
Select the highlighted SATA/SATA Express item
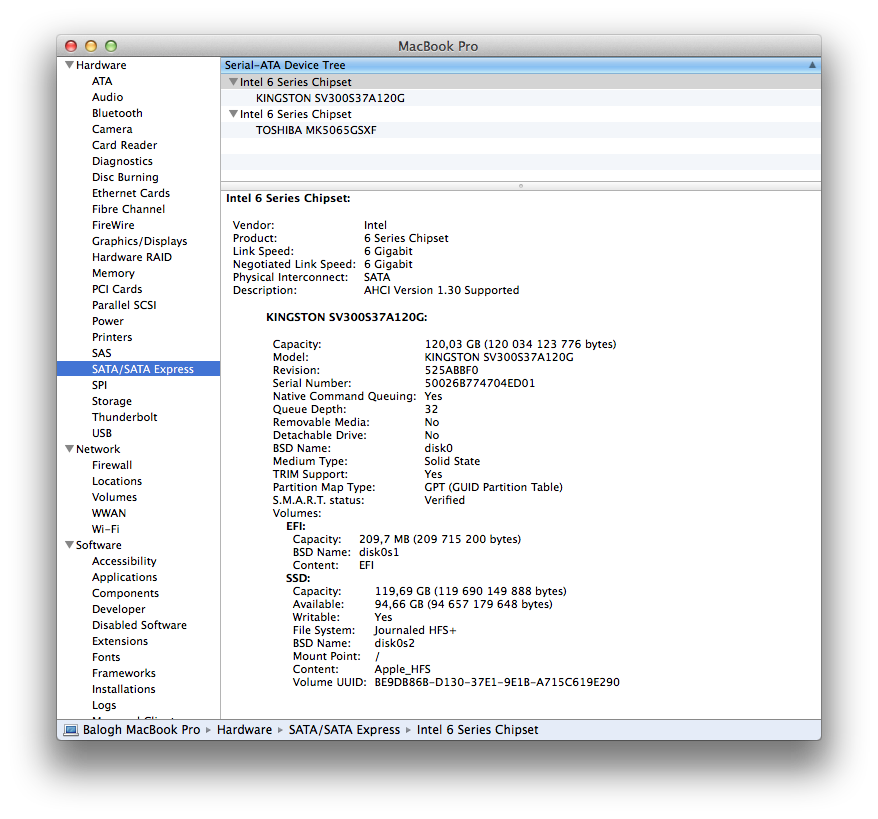[x=138, y=369]
